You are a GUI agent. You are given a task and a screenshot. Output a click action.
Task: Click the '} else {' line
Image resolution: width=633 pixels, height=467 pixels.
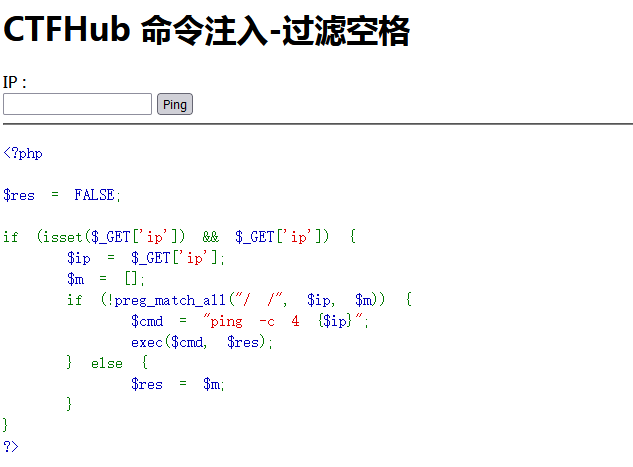pyautogui.click(x=107, y=362)
